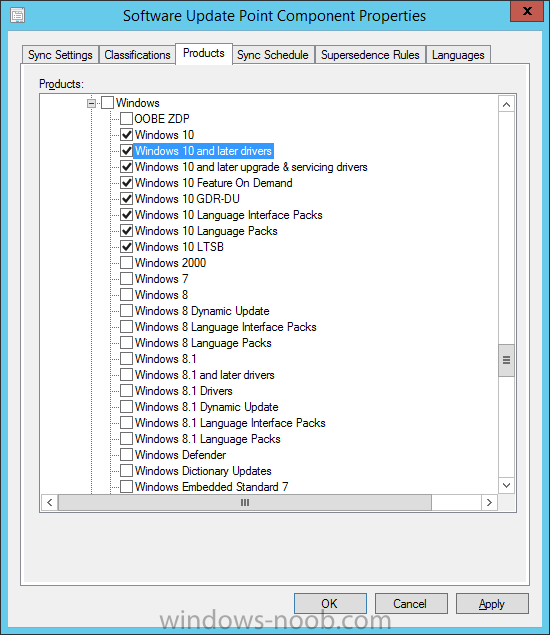Collapse the Windows tree node
Viewport: 550px width, 635px height.
pyautogui.click(x=91, y=103)
